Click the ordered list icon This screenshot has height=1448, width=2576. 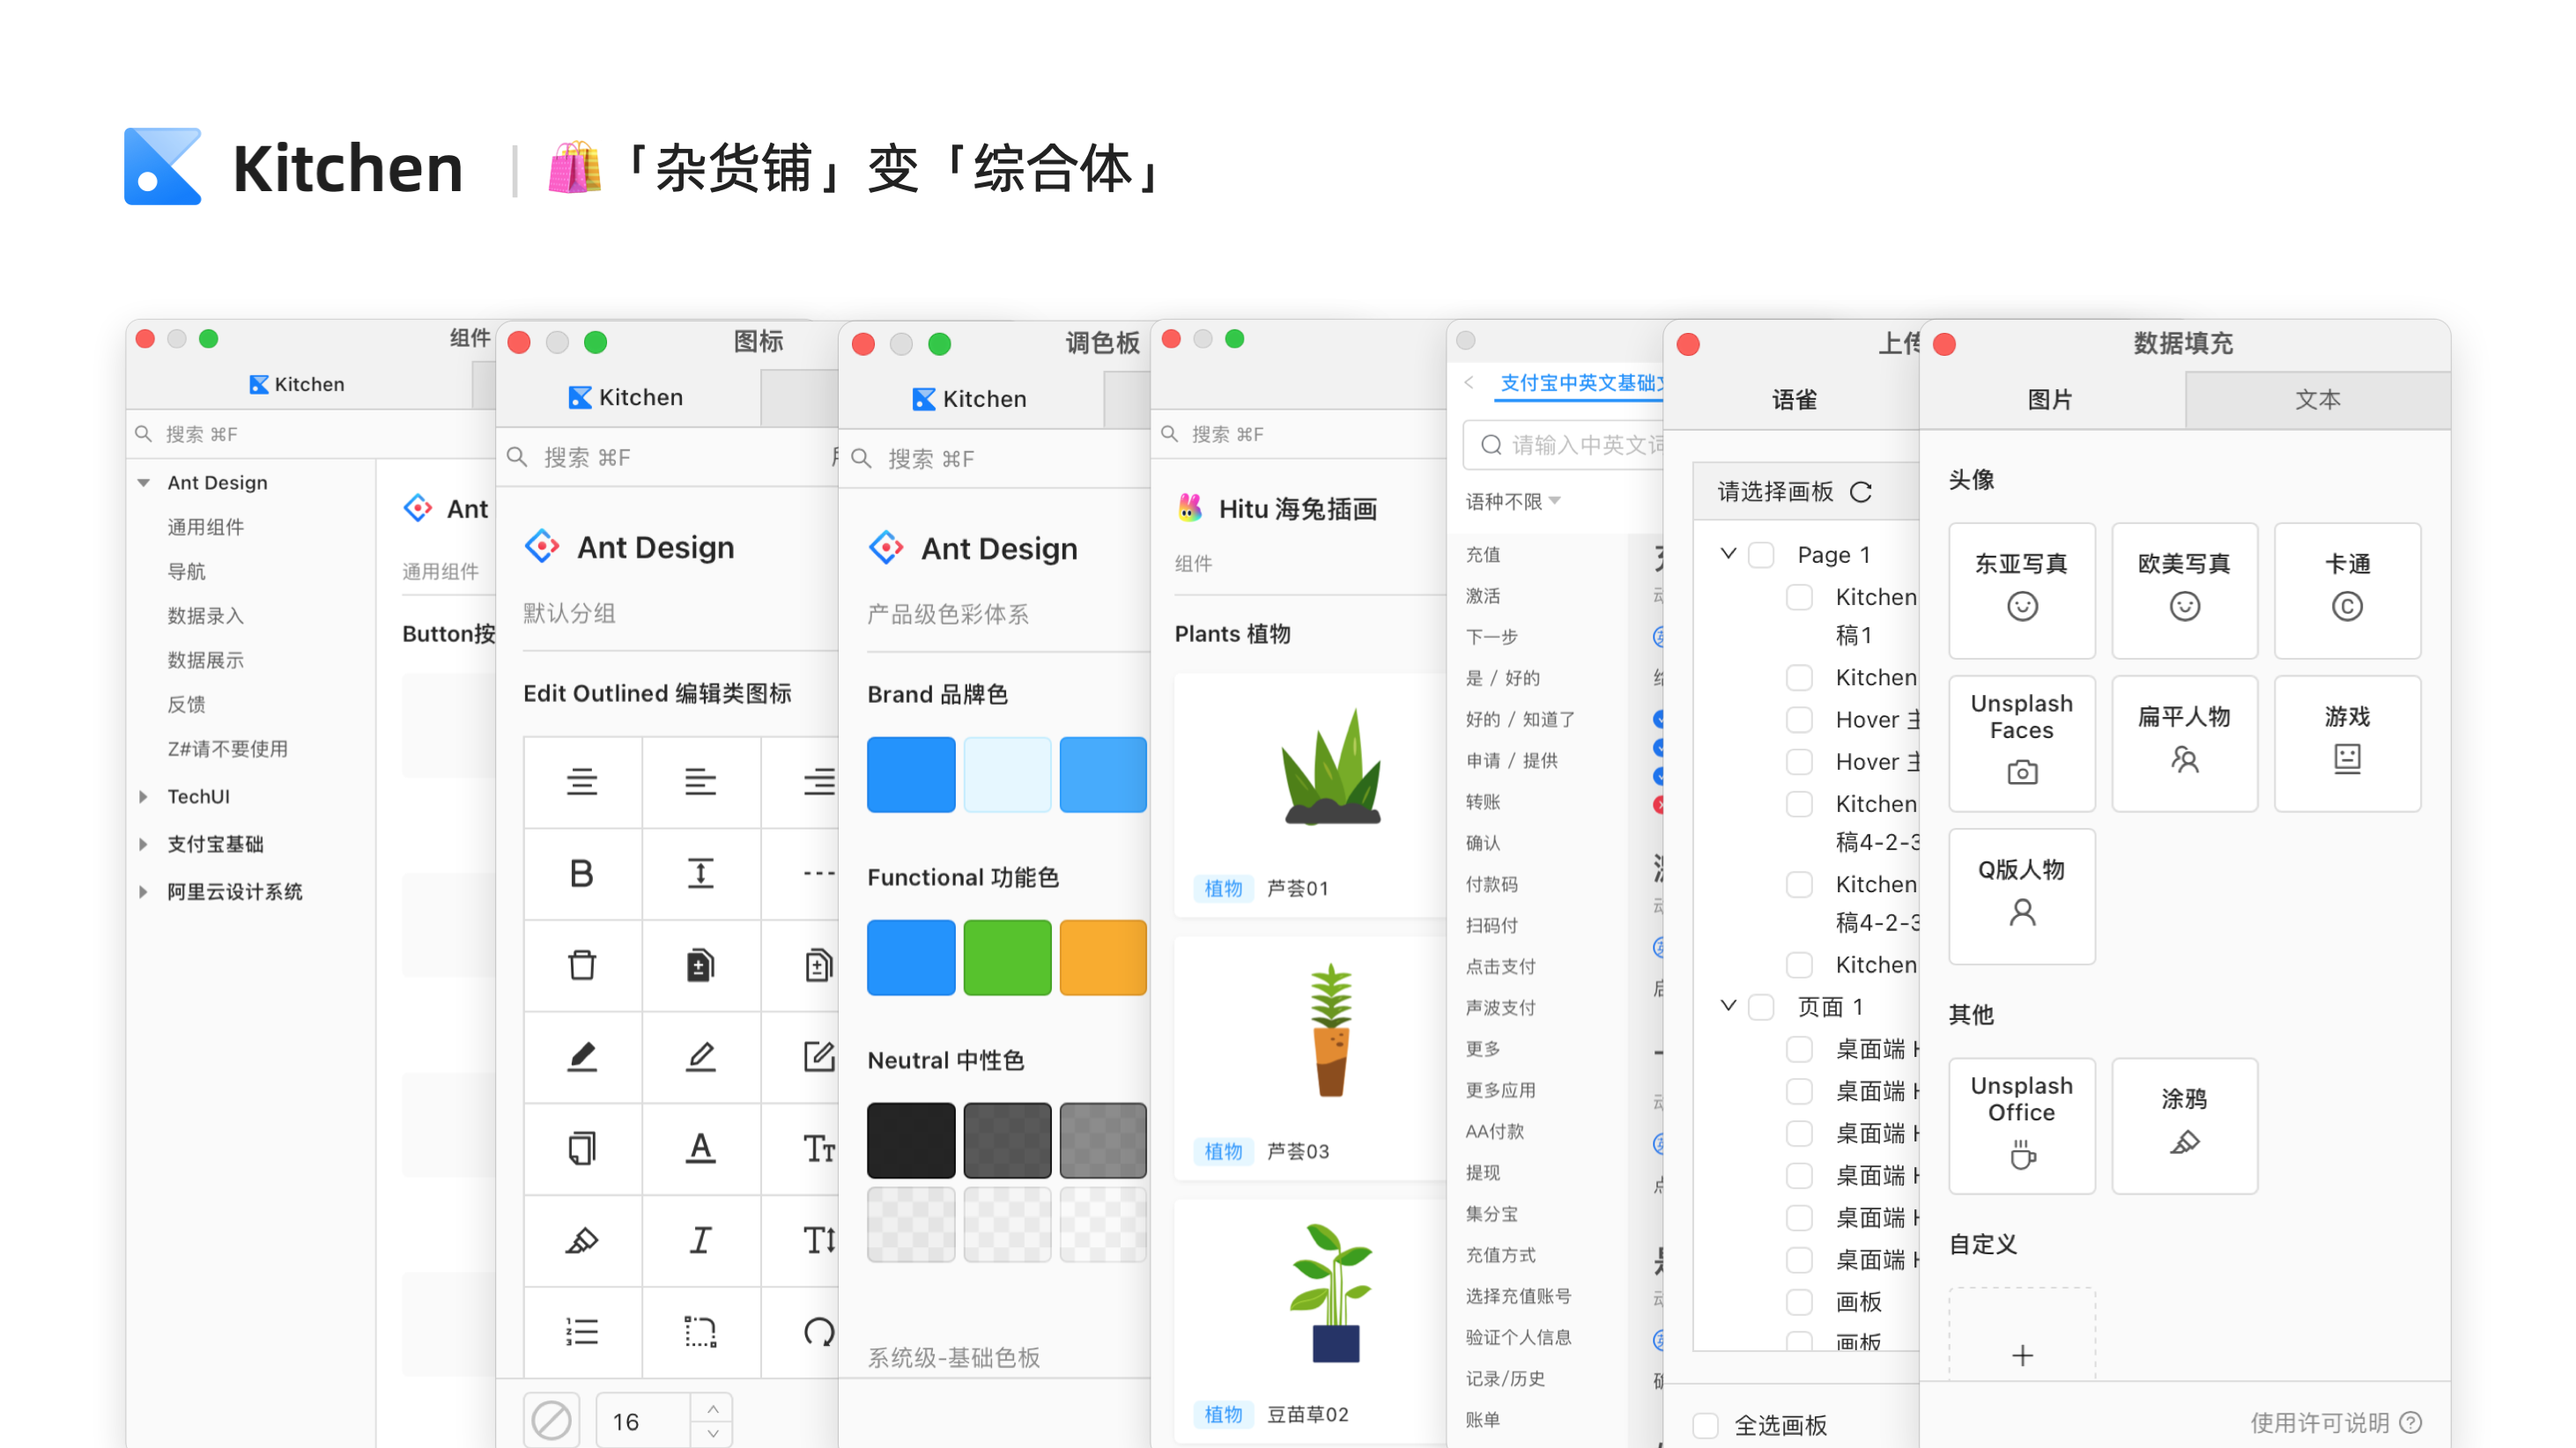[581, 1331]
